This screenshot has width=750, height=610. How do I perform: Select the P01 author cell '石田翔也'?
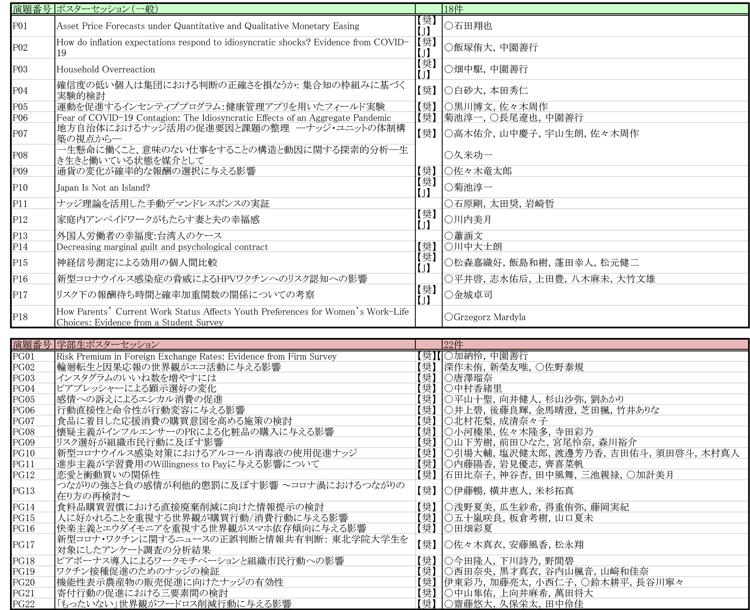pyautogui.click(x=596, y=26)
